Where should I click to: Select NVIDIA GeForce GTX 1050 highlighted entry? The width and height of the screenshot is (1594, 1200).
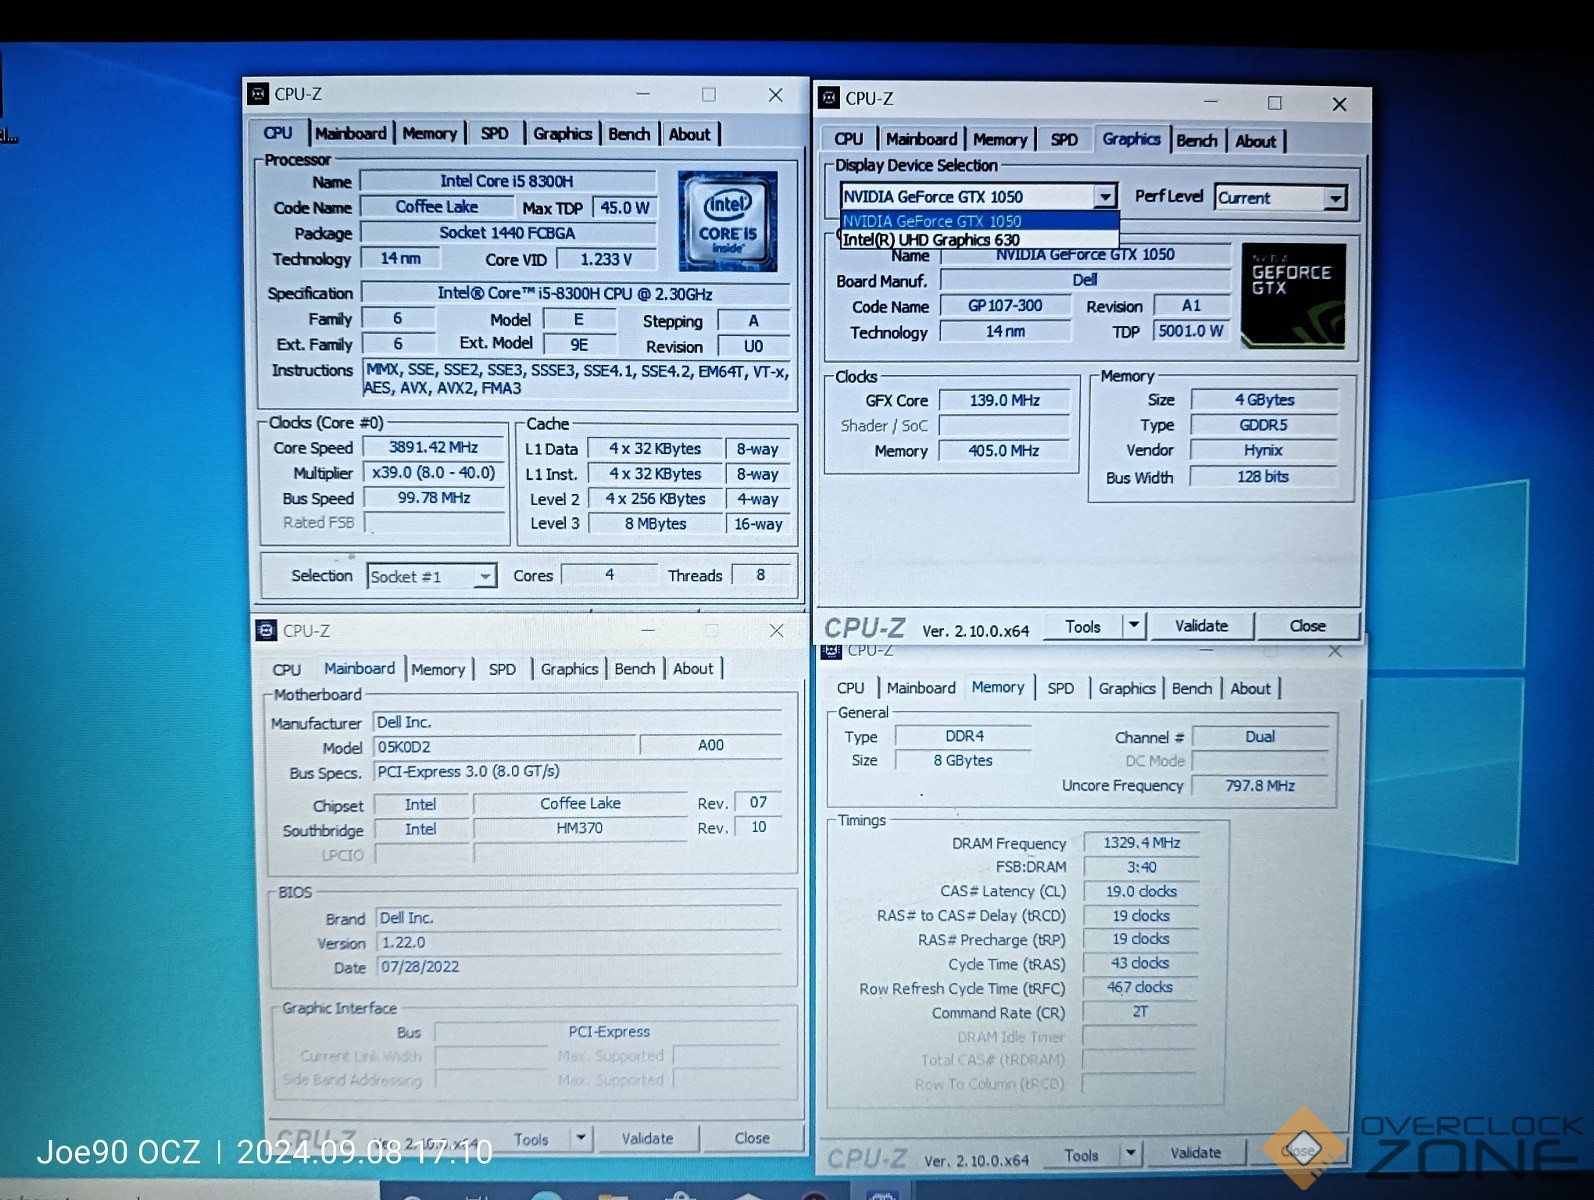click(x=978, y=221)
